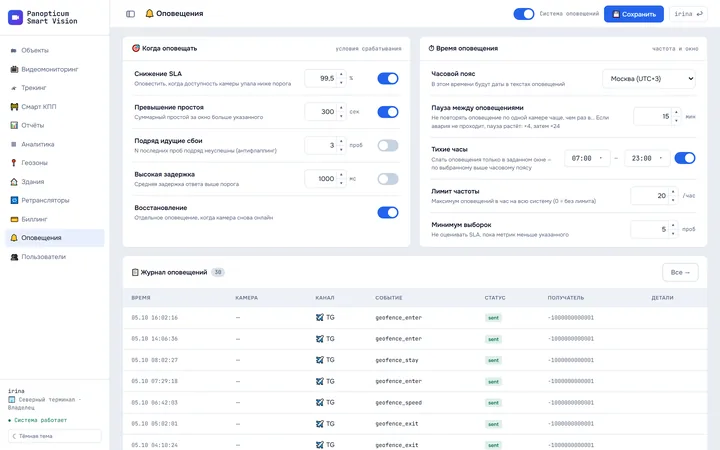Click the Подряд идущие сбои stepper arrows

[341, 146]
